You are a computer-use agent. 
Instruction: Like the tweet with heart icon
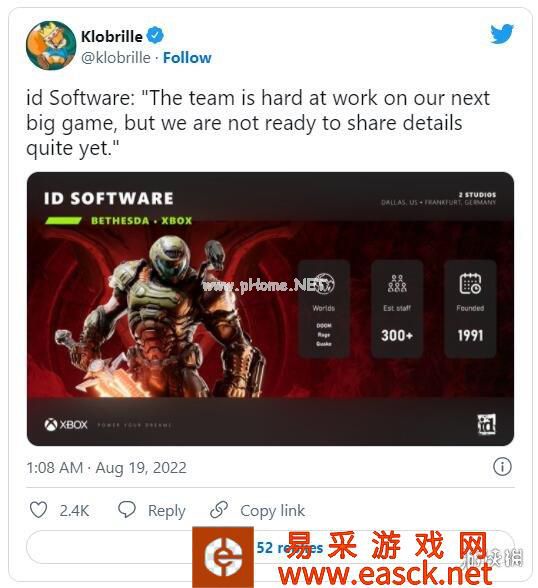[38, 510]
